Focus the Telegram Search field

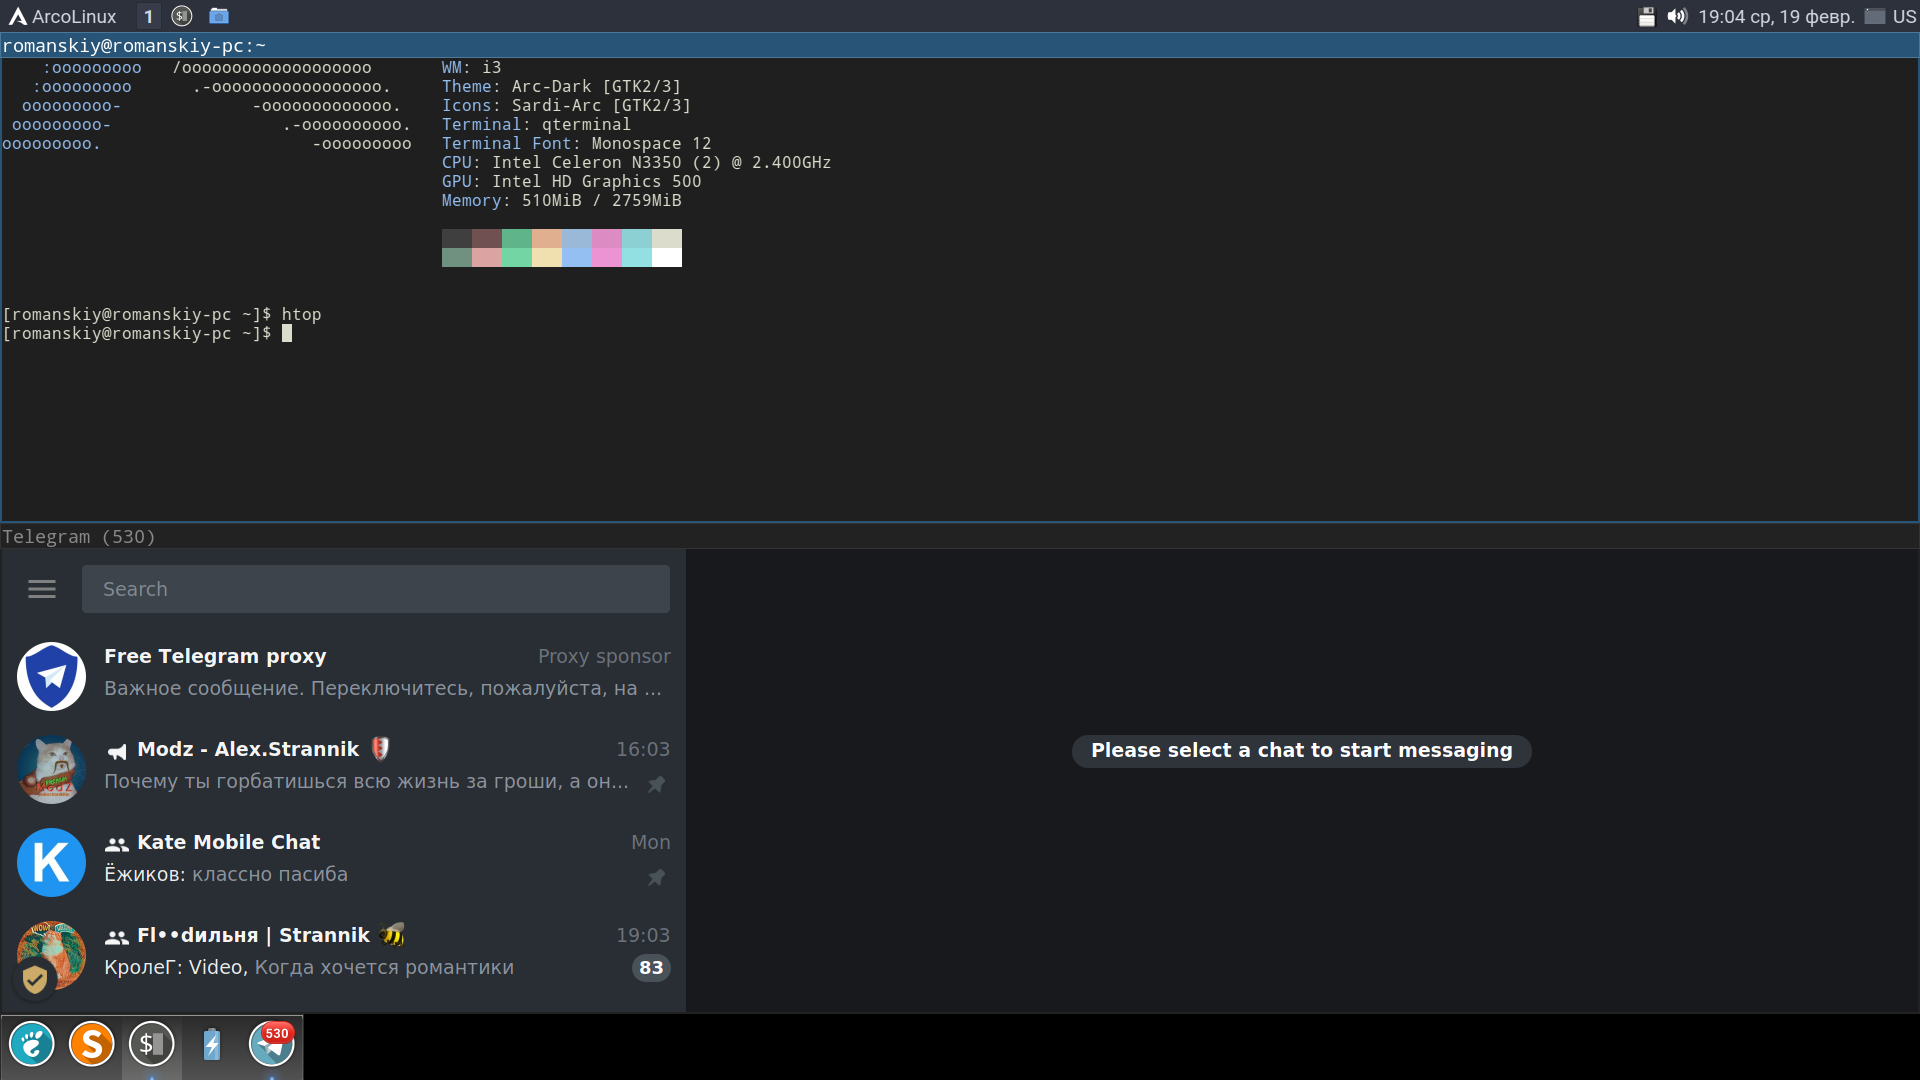tap(376, 589)
